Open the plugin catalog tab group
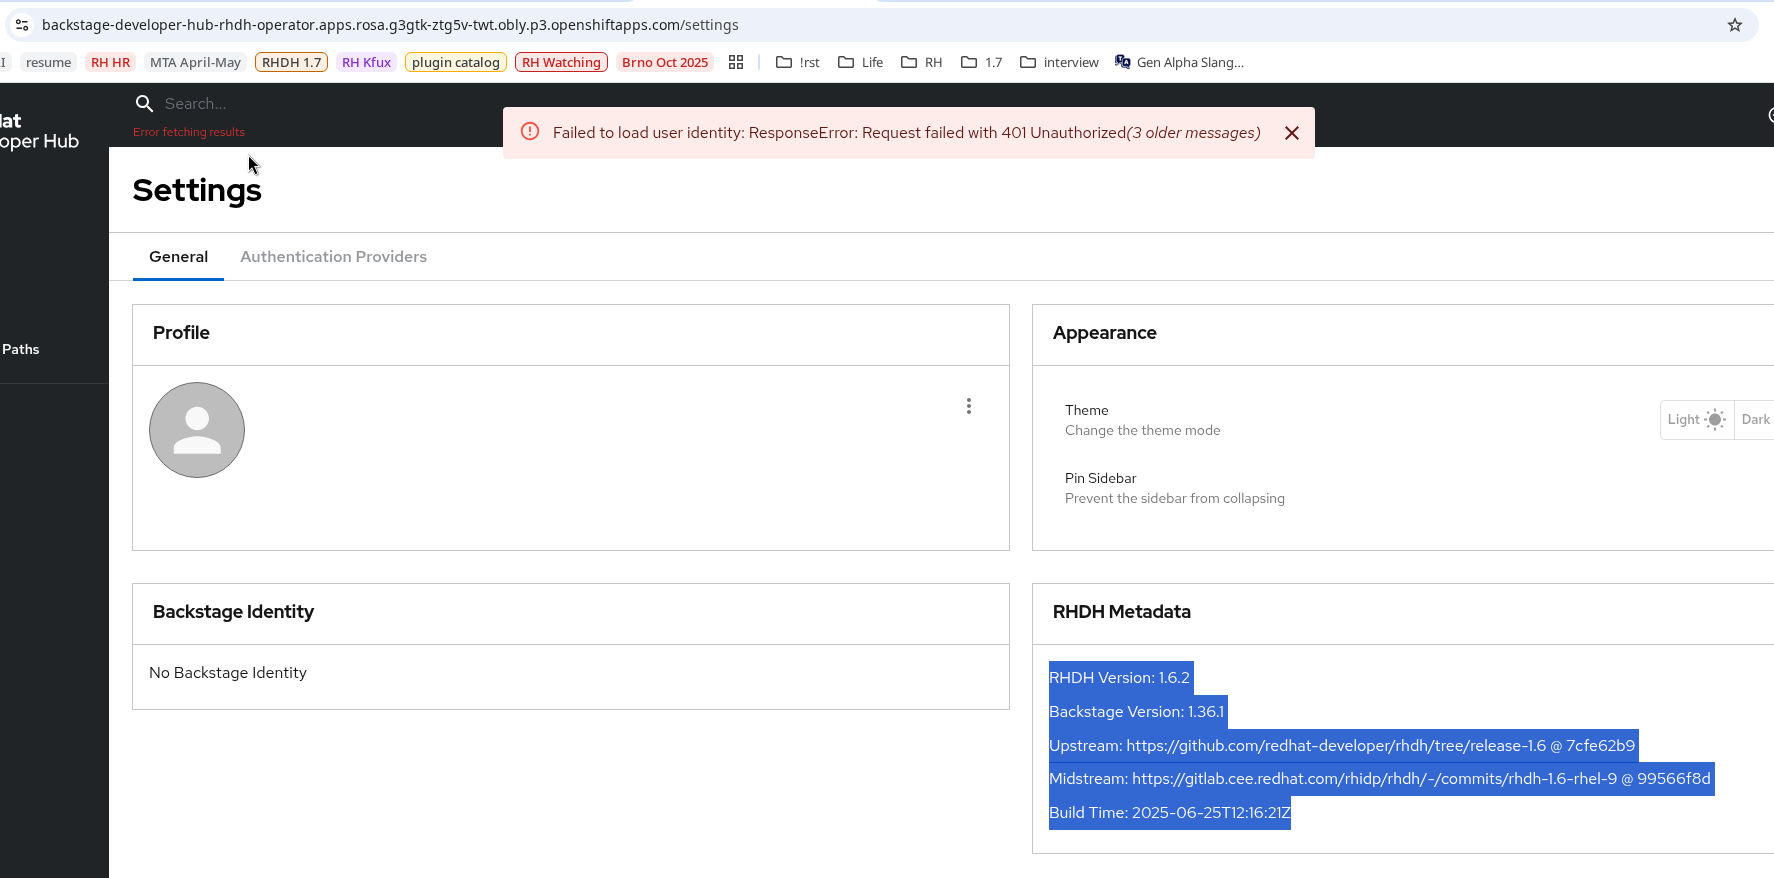The height and width of the screenshot is (878, 1774). 456,62
